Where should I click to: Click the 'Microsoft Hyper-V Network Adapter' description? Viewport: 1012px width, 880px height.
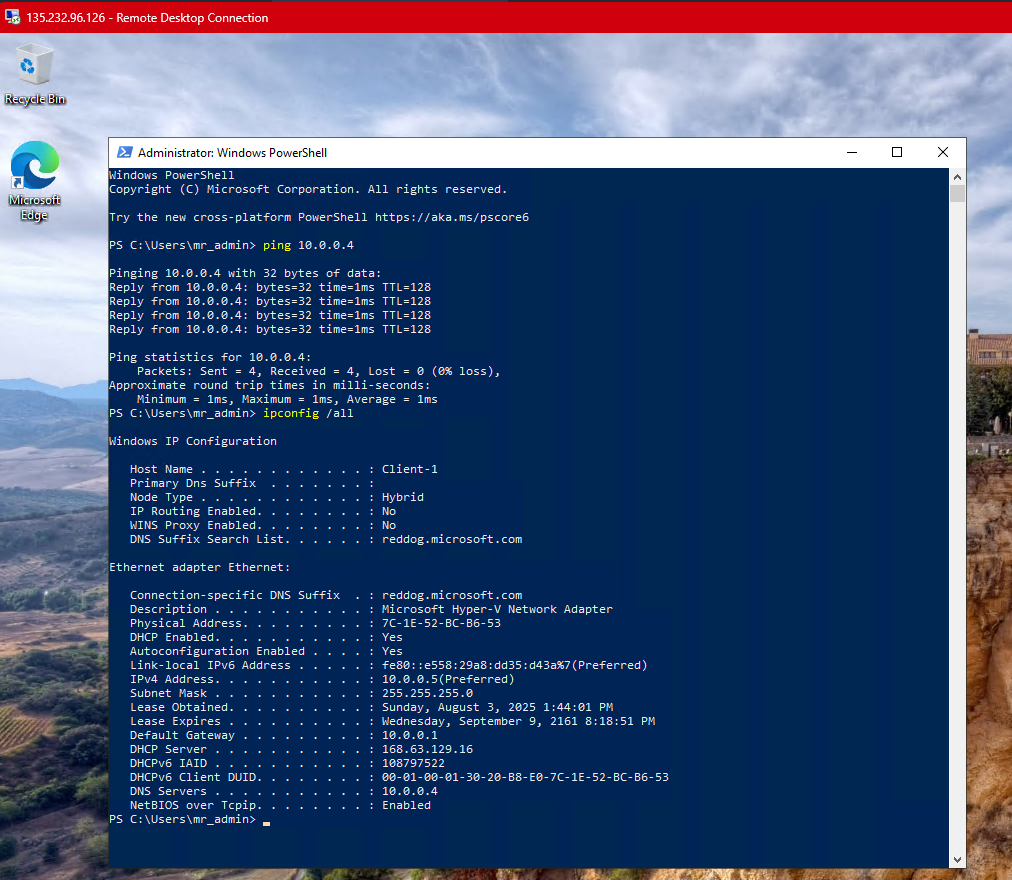[x=497, y=609]
